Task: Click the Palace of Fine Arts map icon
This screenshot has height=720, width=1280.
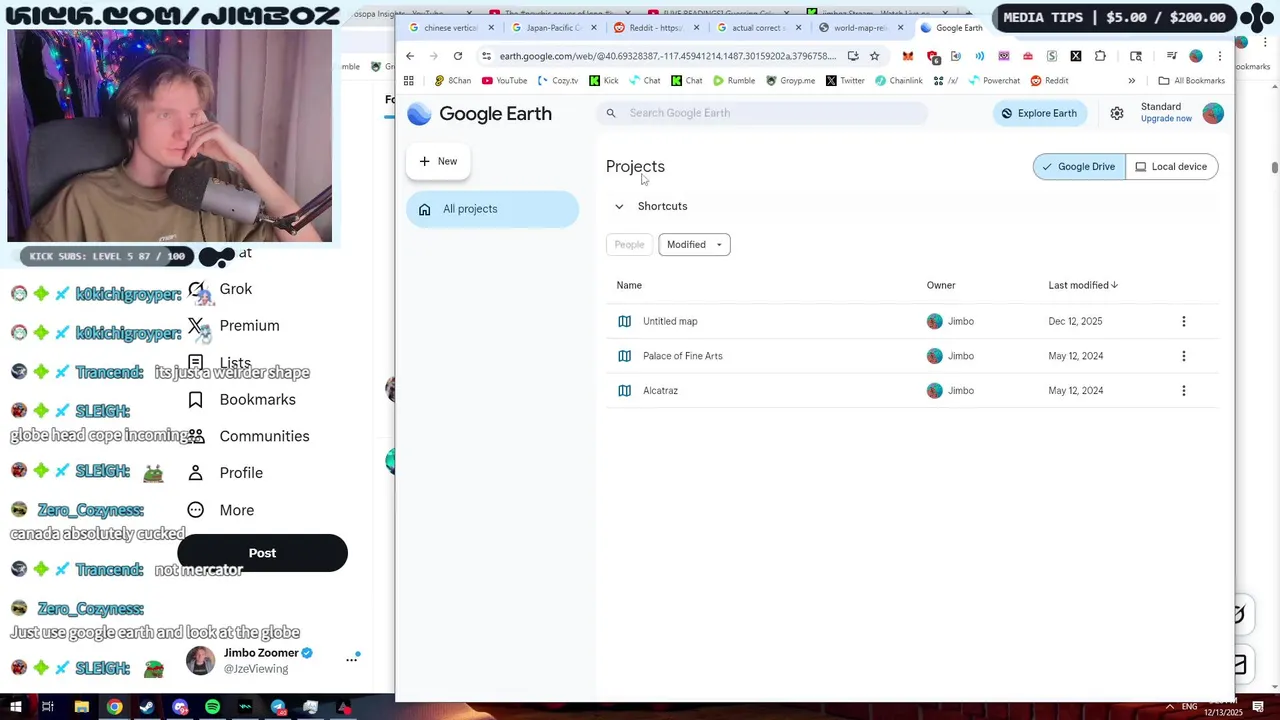Action: [x=625, y=356]
